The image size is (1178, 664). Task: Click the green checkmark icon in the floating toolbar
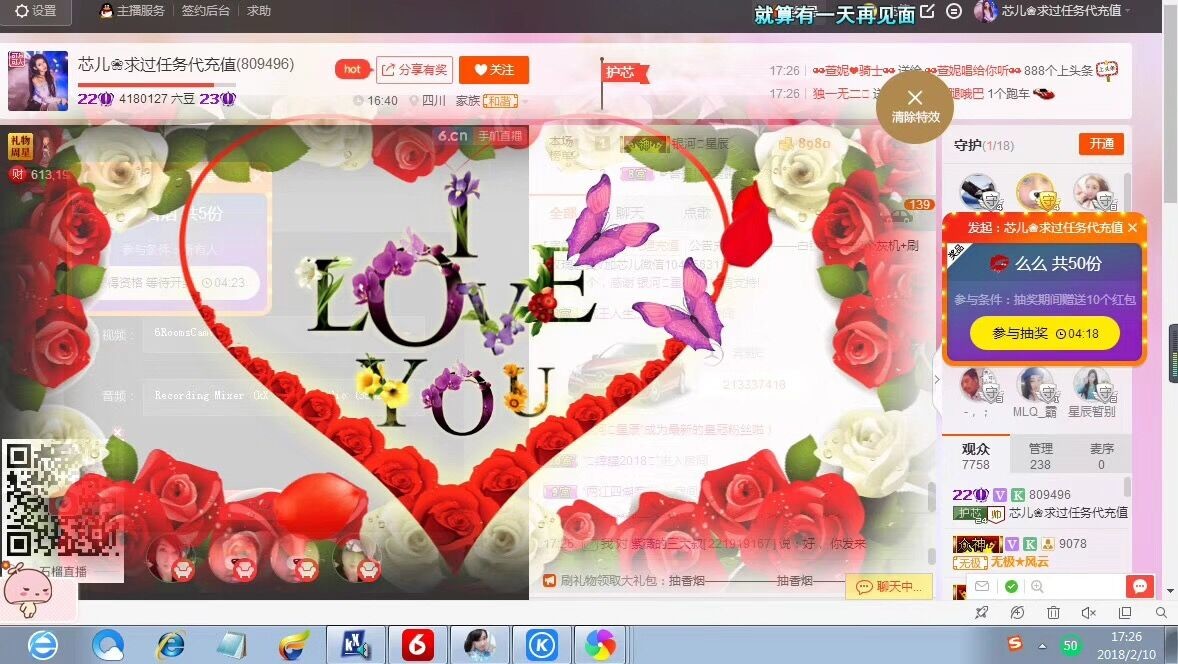click(x=1011, y=586)
